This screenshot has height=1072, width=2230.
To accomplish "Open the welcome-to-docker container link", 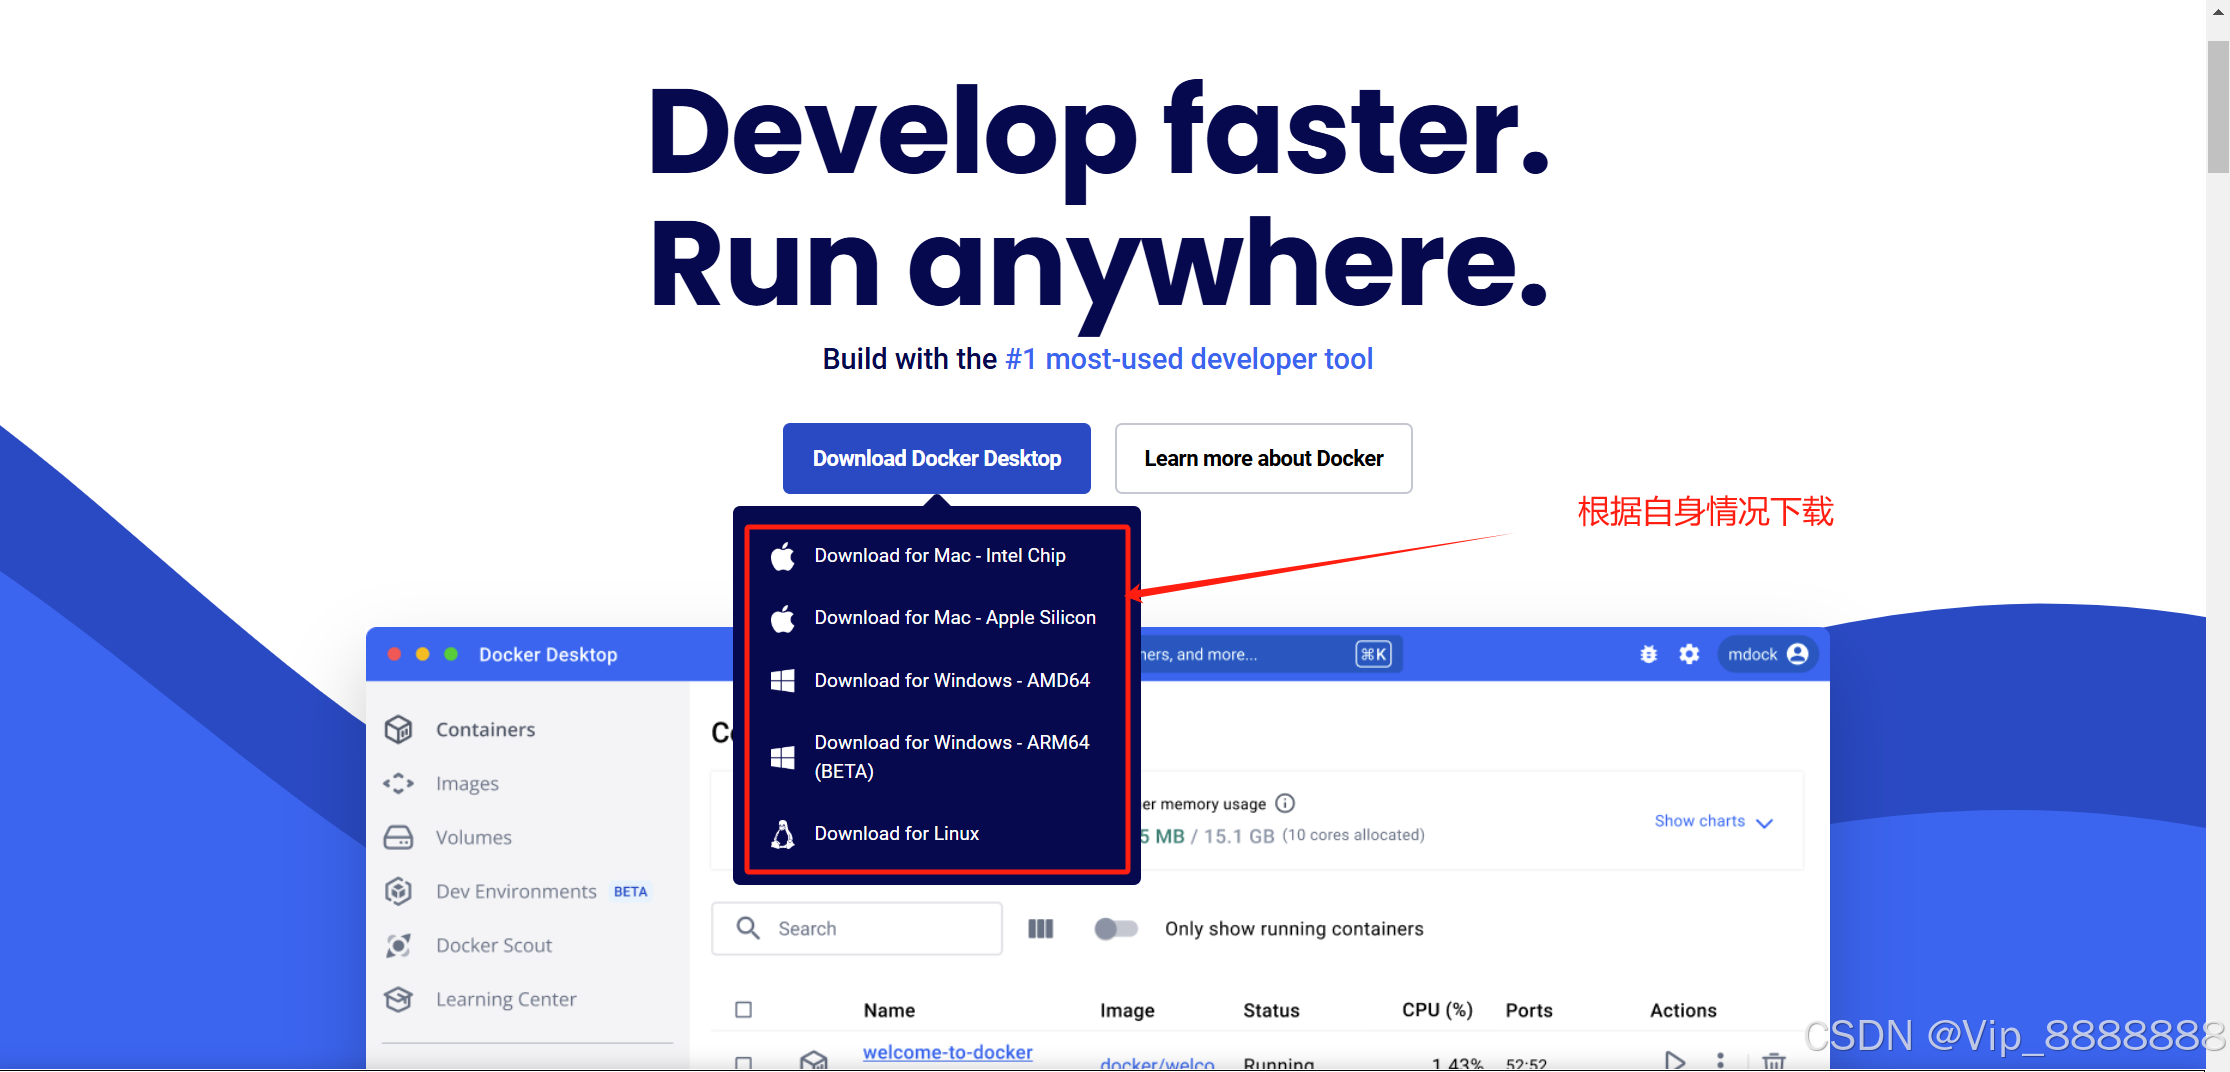I will tap(947, 1053).
